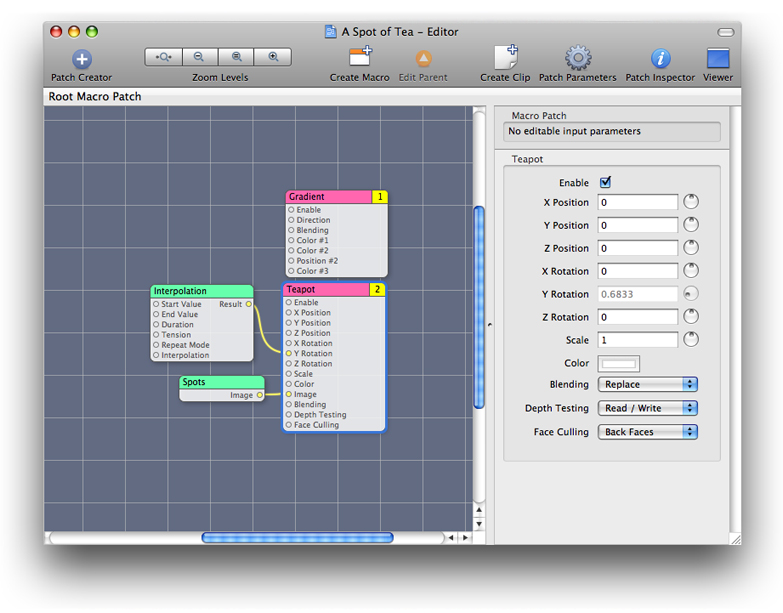Click the X Position dial knob
783x613 pixels.
(x=691, y=202)
